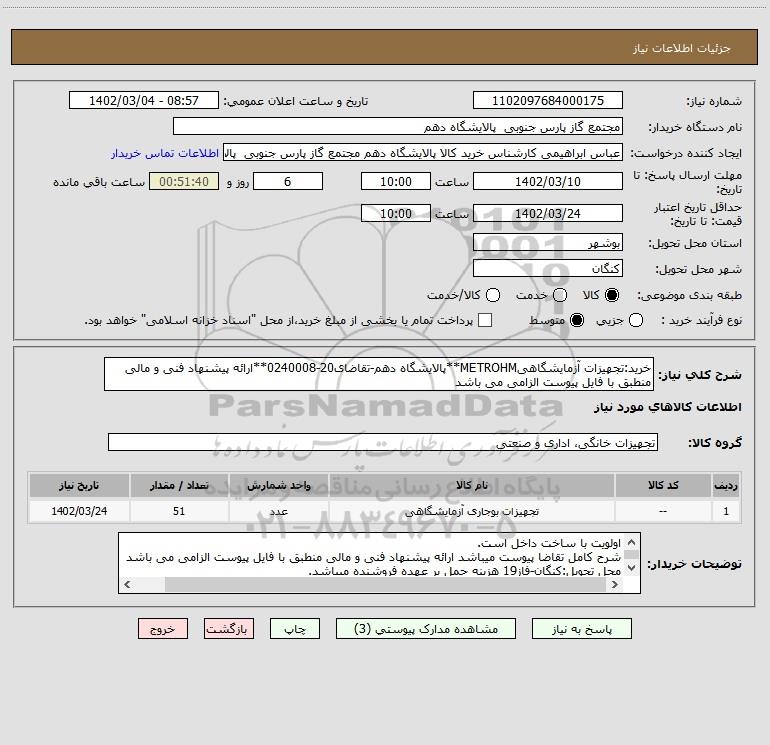Click the buyer notes scroll down arrow
Viewport: 770px width, 745px height.
tap(632, 568)
